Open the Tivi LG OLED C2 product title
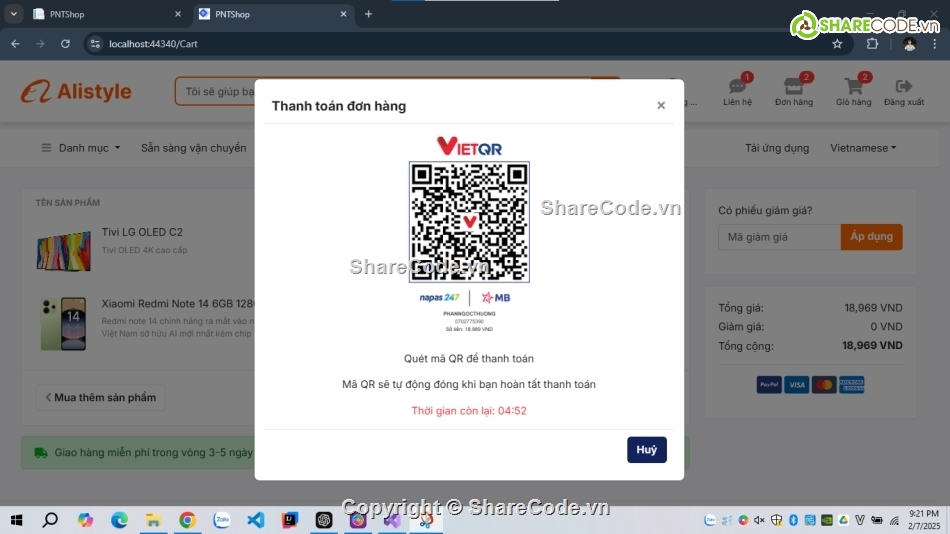This screenshot has height=534, width=950. tap(142, 232)
